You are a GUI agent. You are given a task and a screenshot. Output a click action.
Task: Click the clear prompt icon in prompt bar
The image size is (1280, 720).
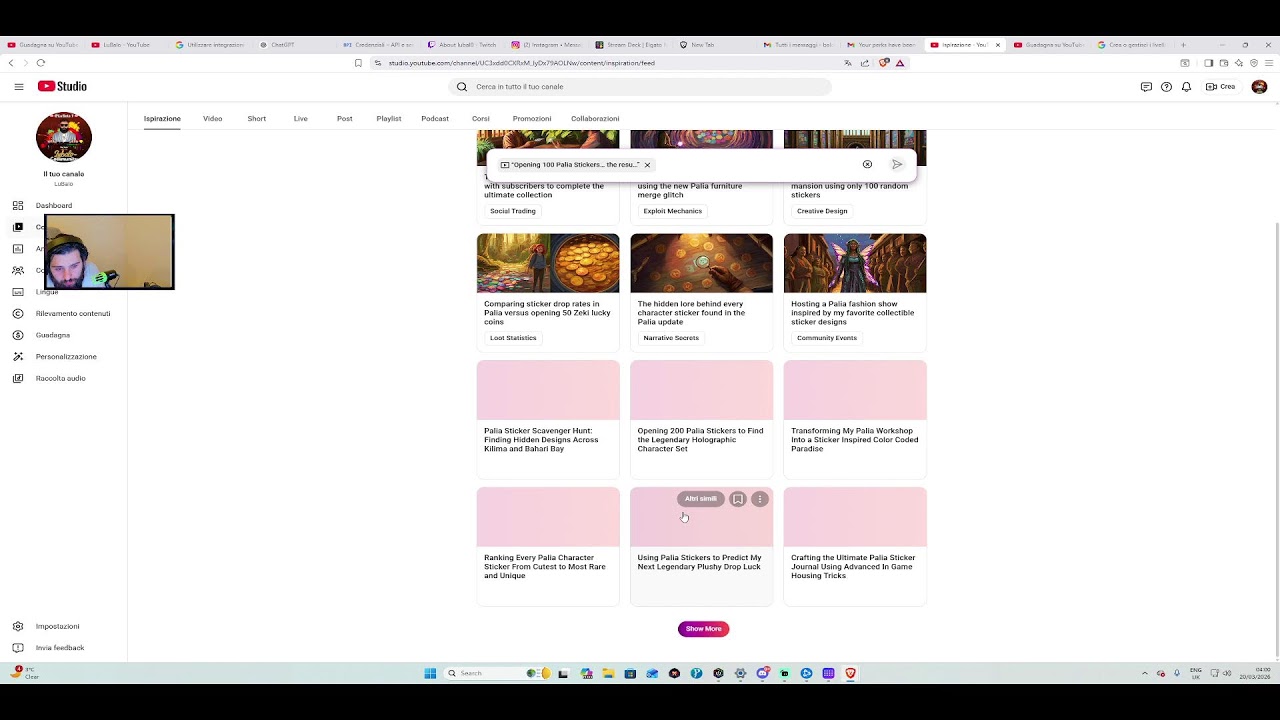point(867,164)
